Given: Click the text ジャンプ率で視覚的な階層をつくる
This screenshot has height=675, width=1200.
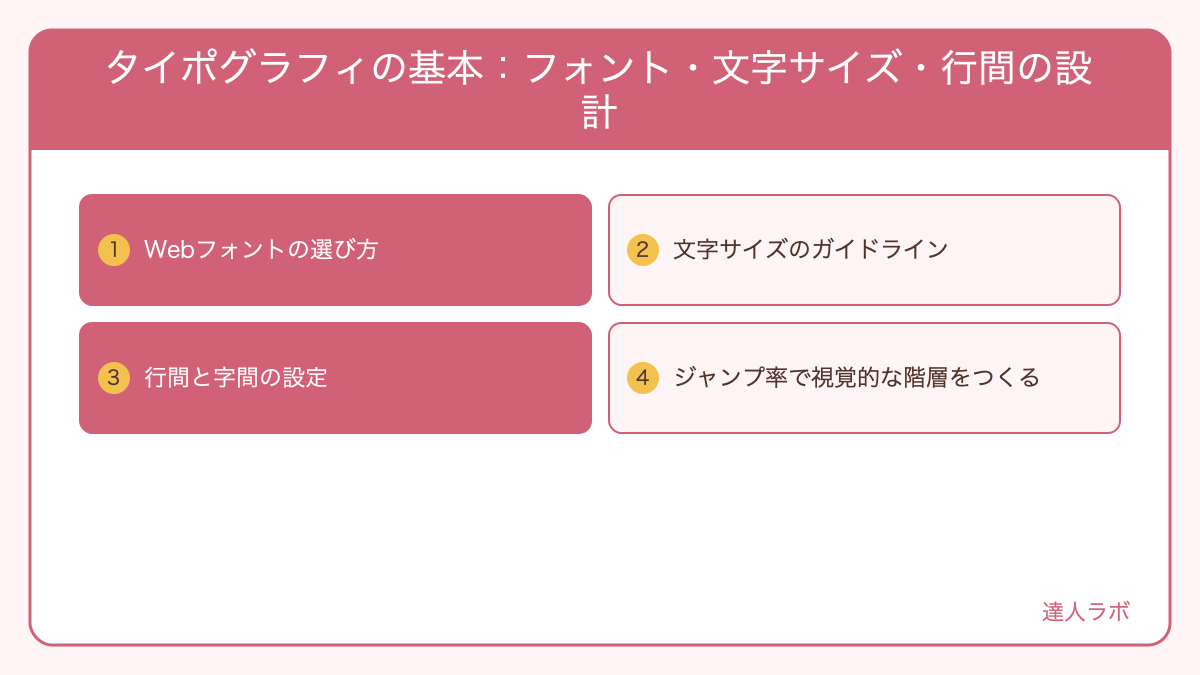Looking at the screenshot, I should pos(857,378).
